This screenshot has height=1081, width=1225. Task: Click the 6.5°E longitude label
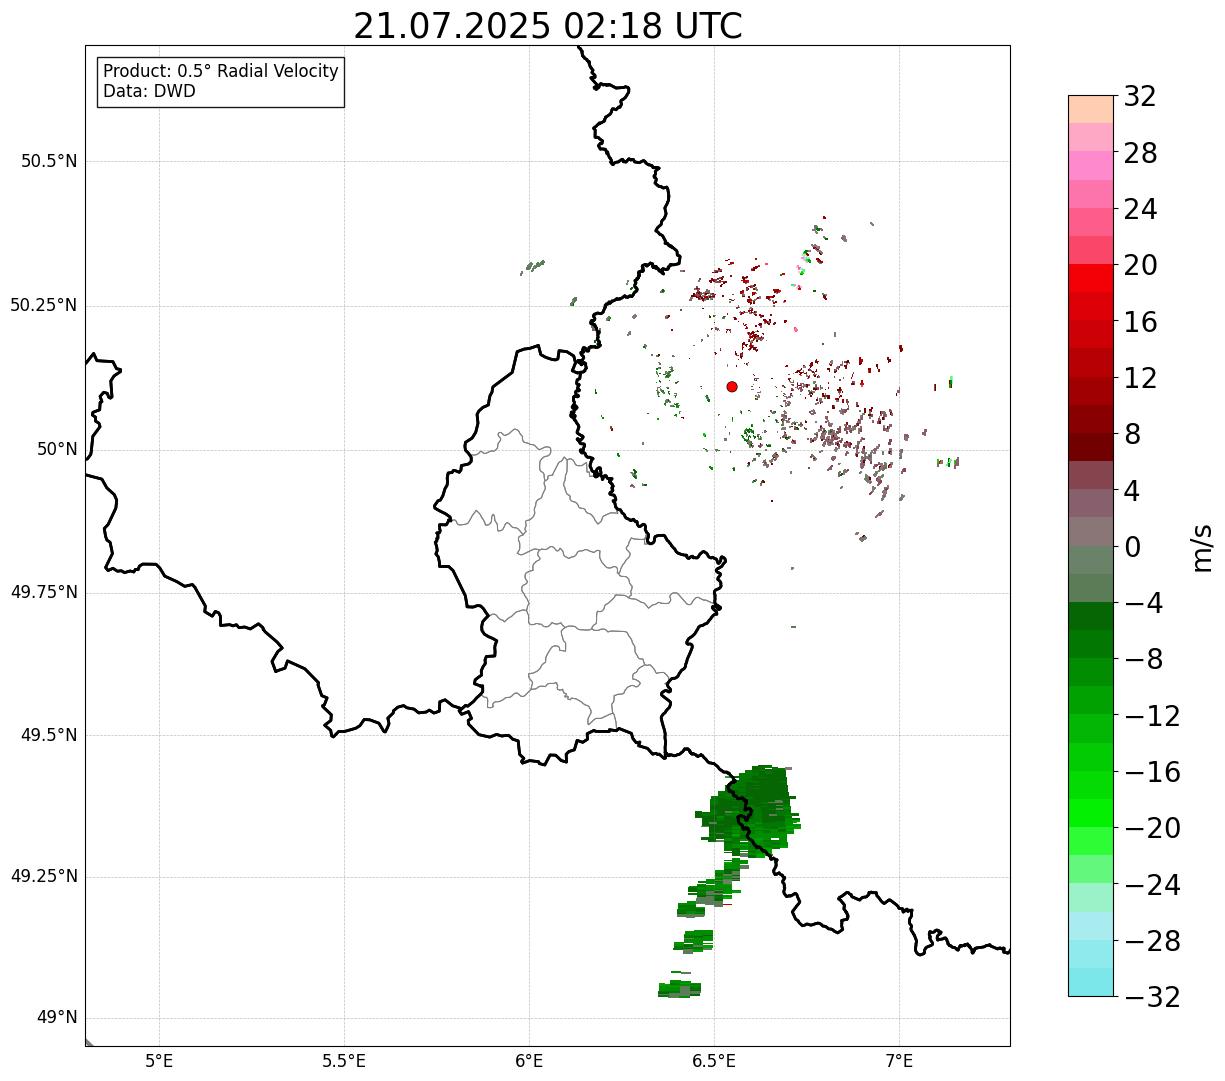714,1060
